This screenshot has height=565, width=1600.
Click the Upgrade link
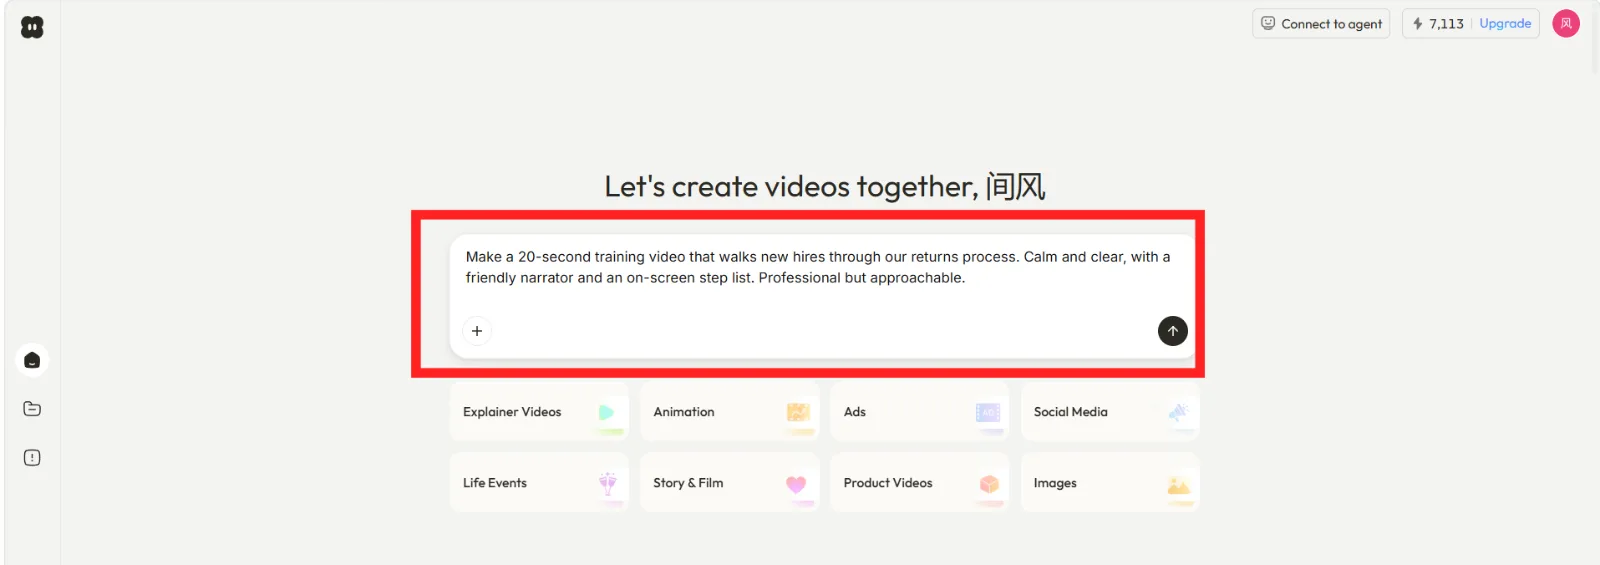pyautogui.click(x=1505, y=24)
